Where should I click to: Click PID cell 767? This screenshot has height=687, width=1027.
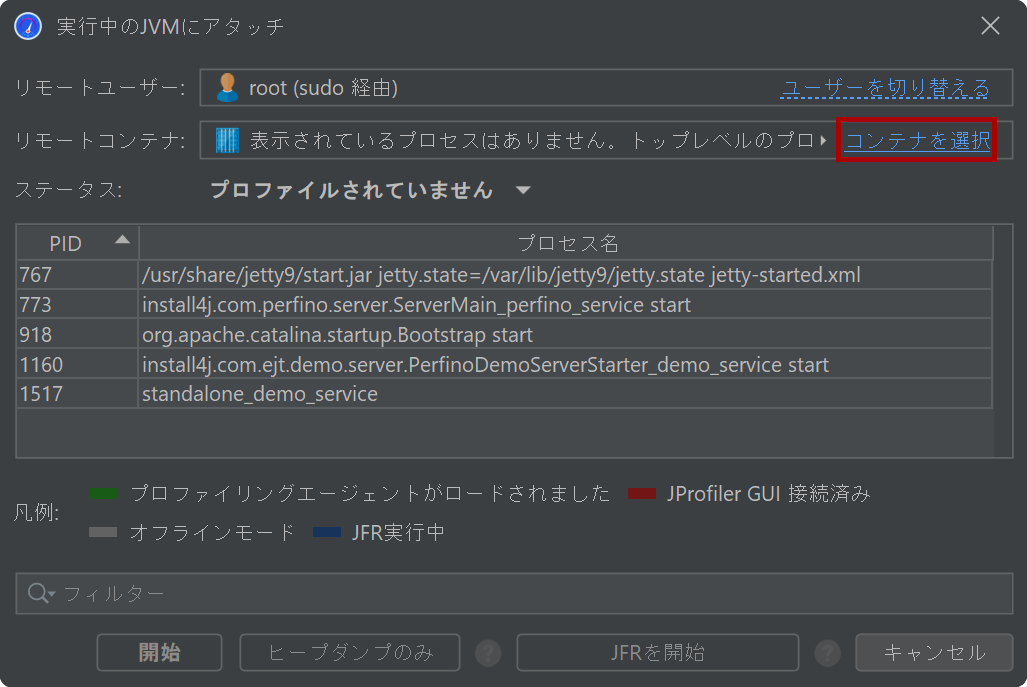[x=77, y=275]
